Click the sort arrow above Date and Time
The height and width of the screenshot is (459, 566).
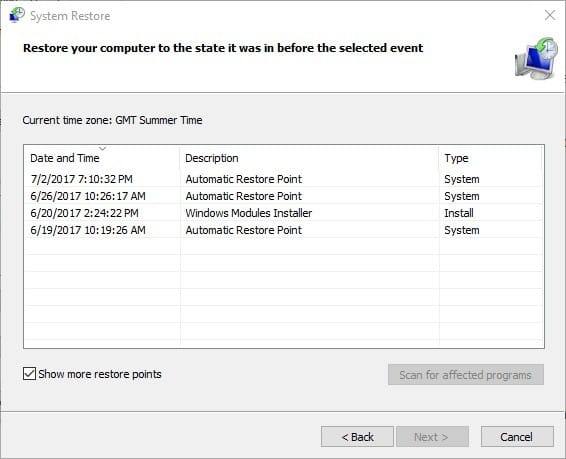(x=102, y=148)
